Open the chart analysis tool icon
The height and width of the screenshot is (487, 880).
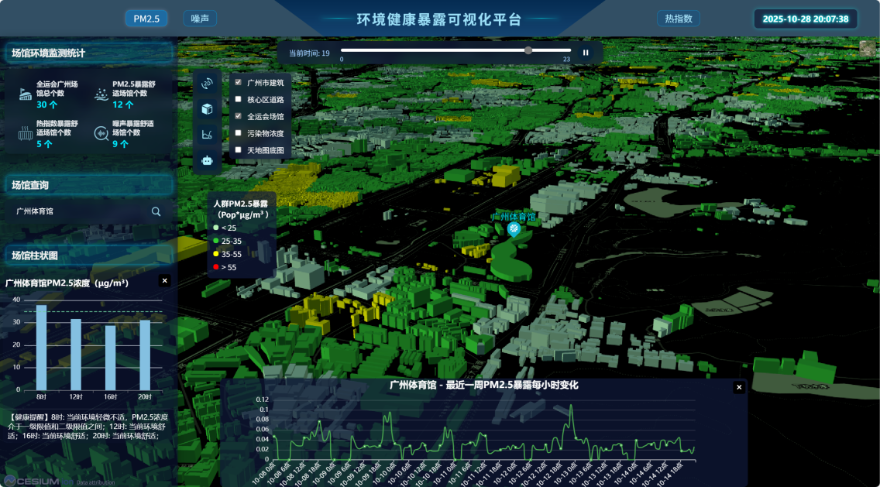(207, 133)
